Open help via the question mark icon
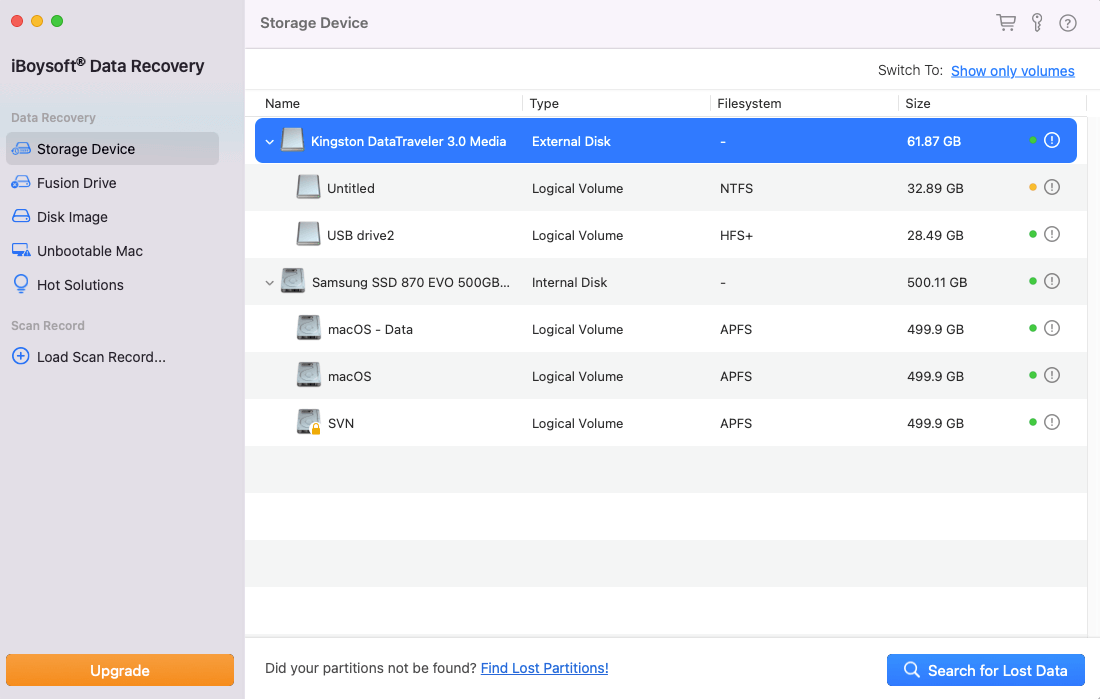Image resolution: width=1100 pixels, height=699 pixels. (1067, 22)
